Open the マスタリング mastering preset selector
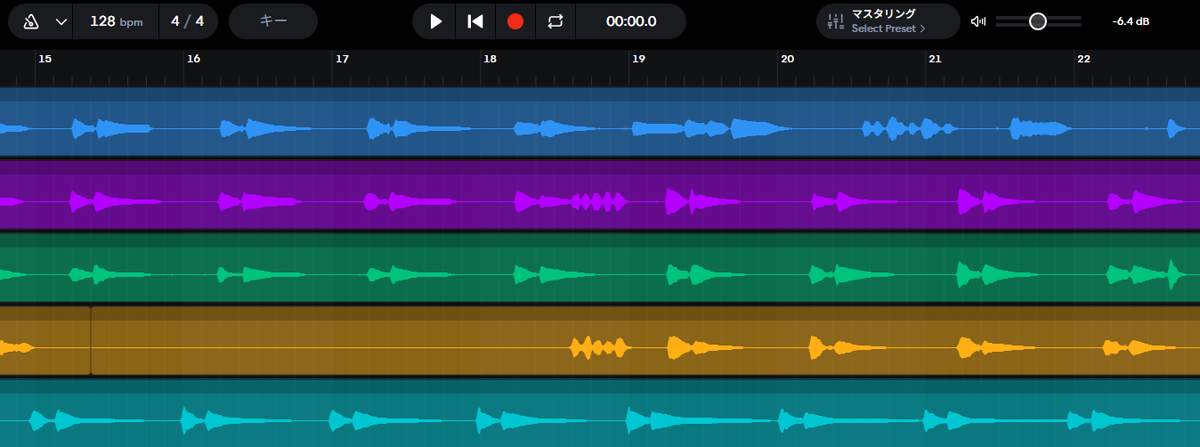Image resolution: width=1200 pixels, height=447 pixels. pos(889,21)
